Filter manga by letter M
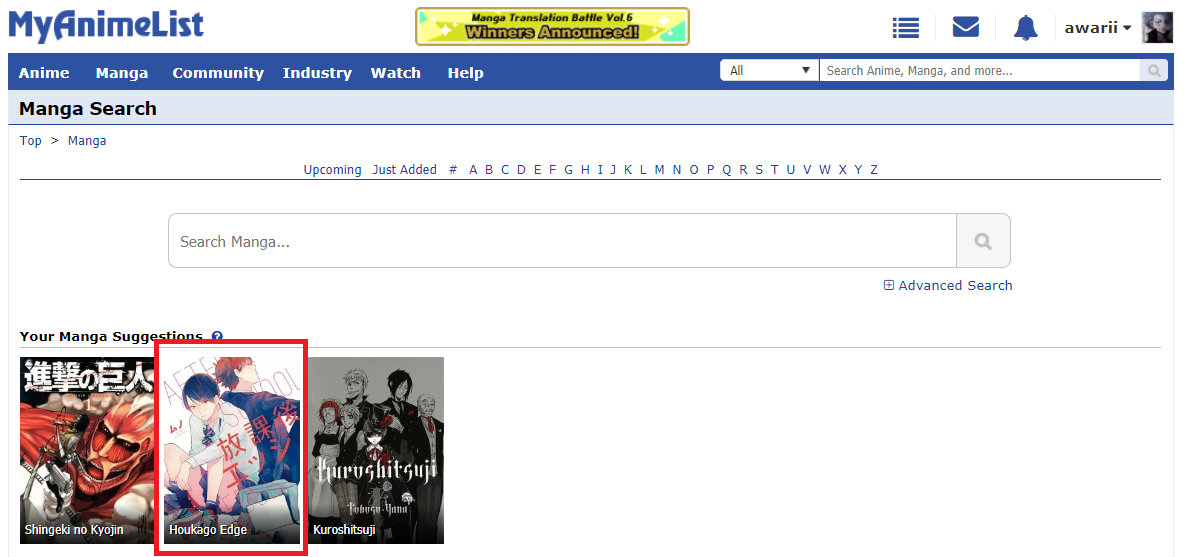Image resolution: width=1184 pixels, height=557 pixels. (x=659, y=170)
